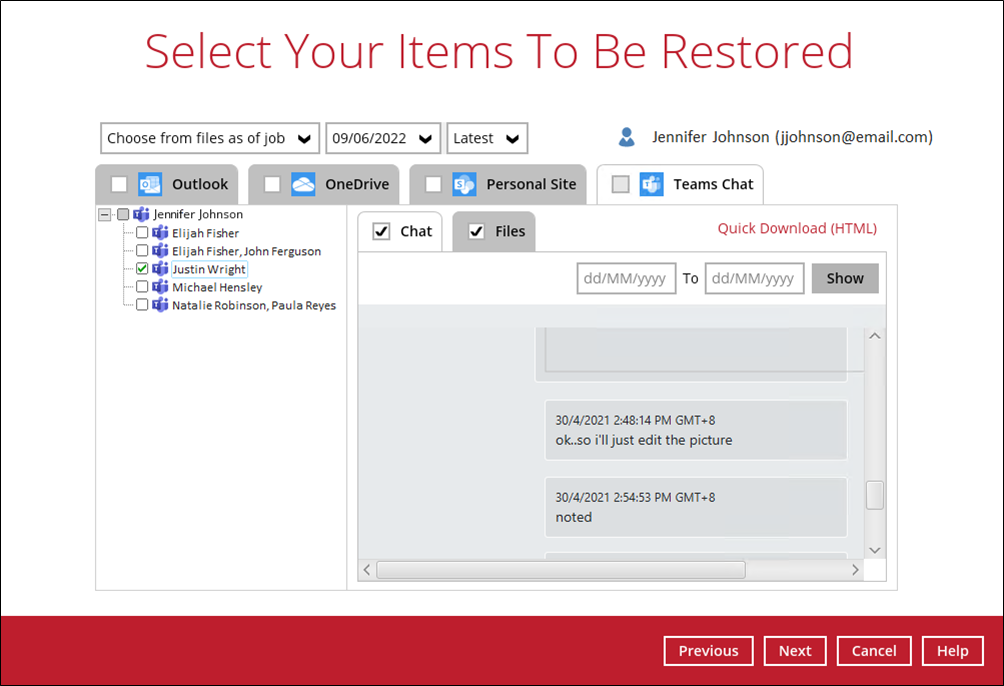Select the Chat tab
The width and height of the screenshot is (1004, 686).
click(401, 231)
